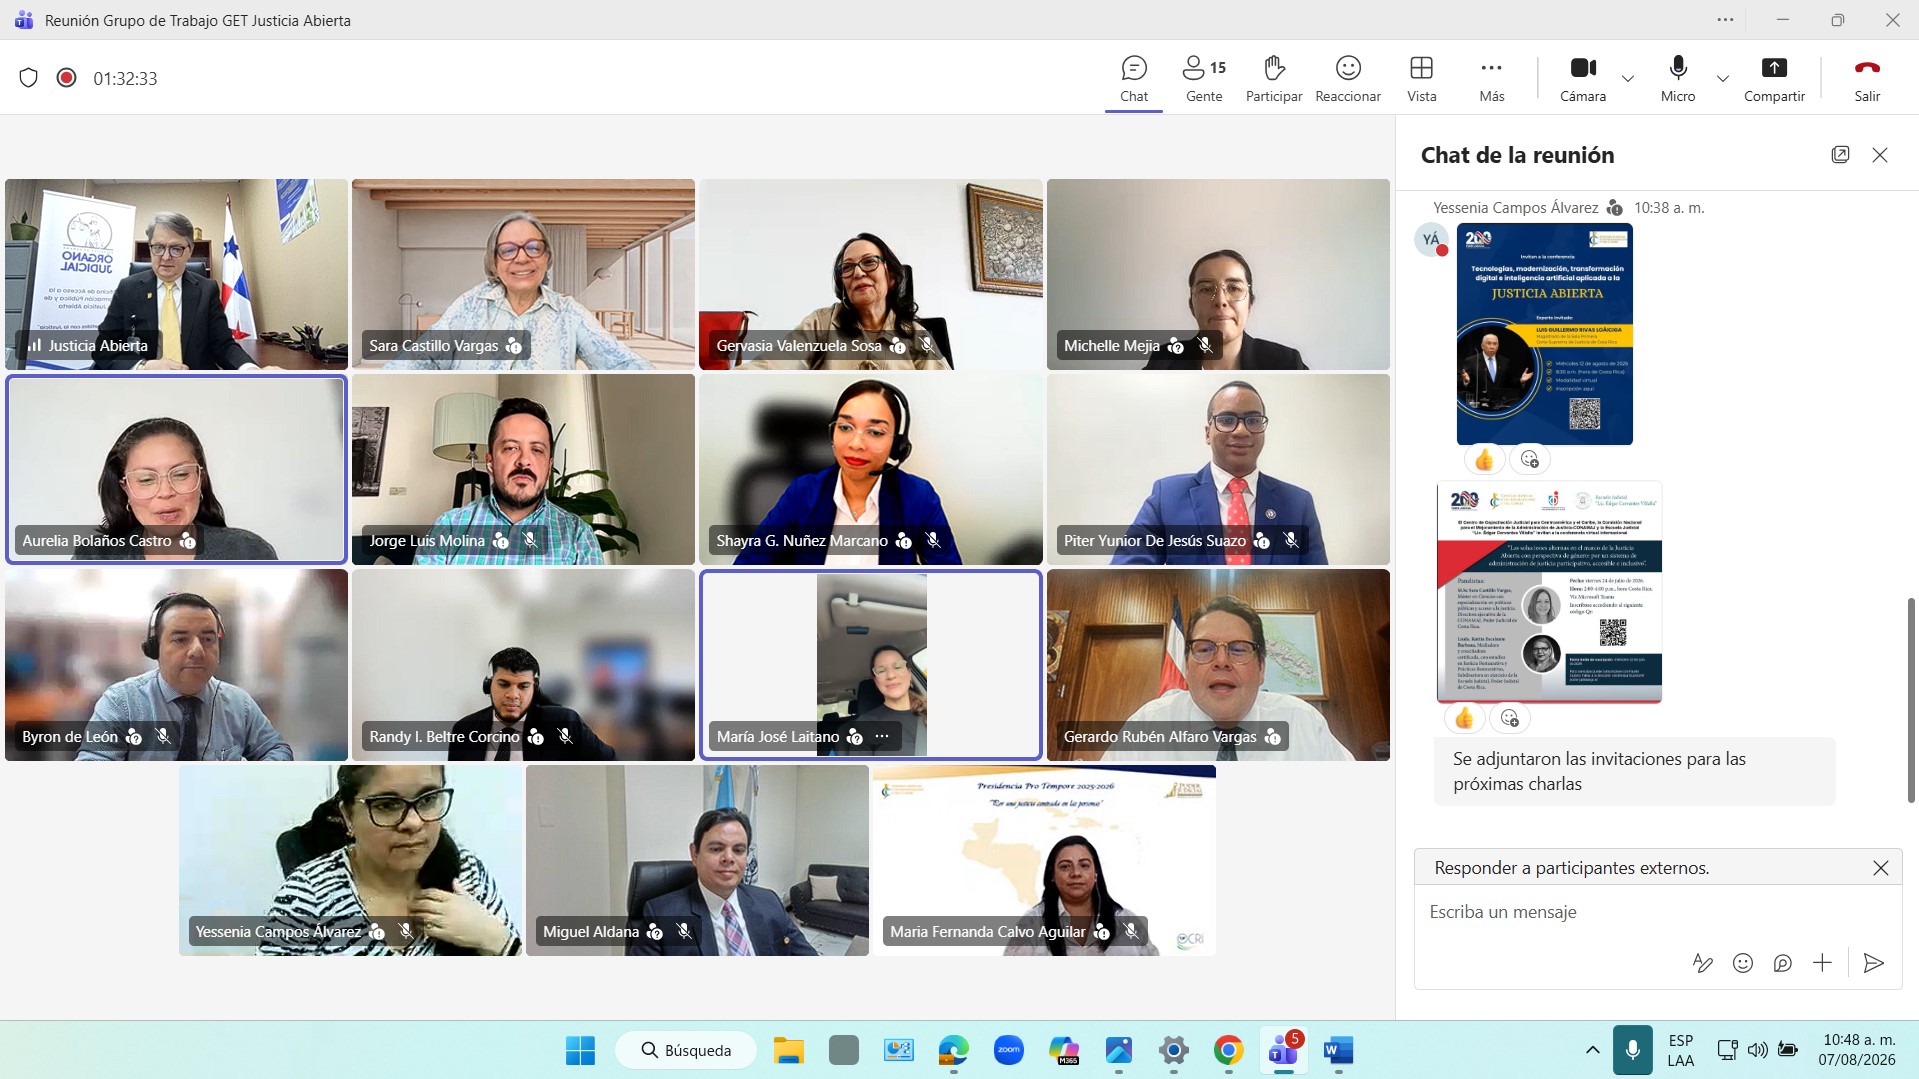Viewport: 1919px width, 1079px height.
Task: Switch to the Chat tab
Action: click(1134, 79)
